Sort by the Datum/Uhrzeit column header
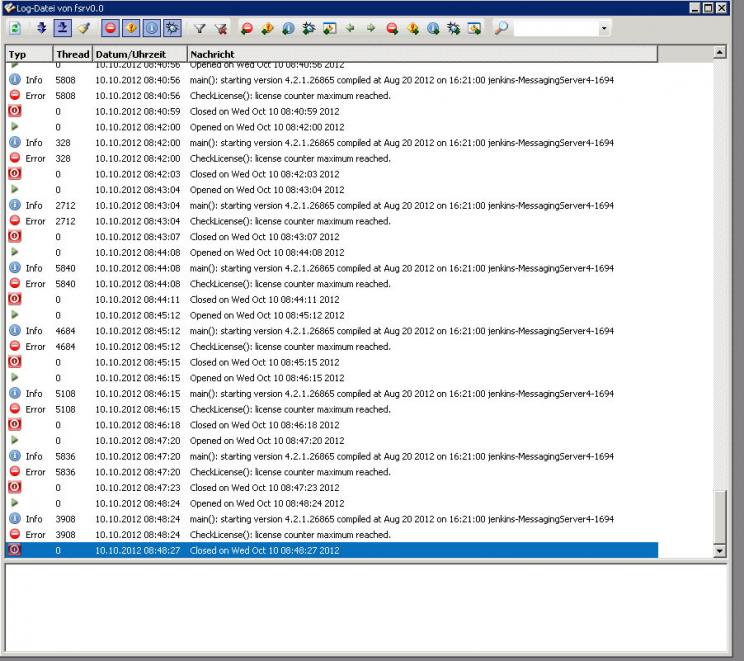The image size is (744, 661). click(x=138, y=53)
